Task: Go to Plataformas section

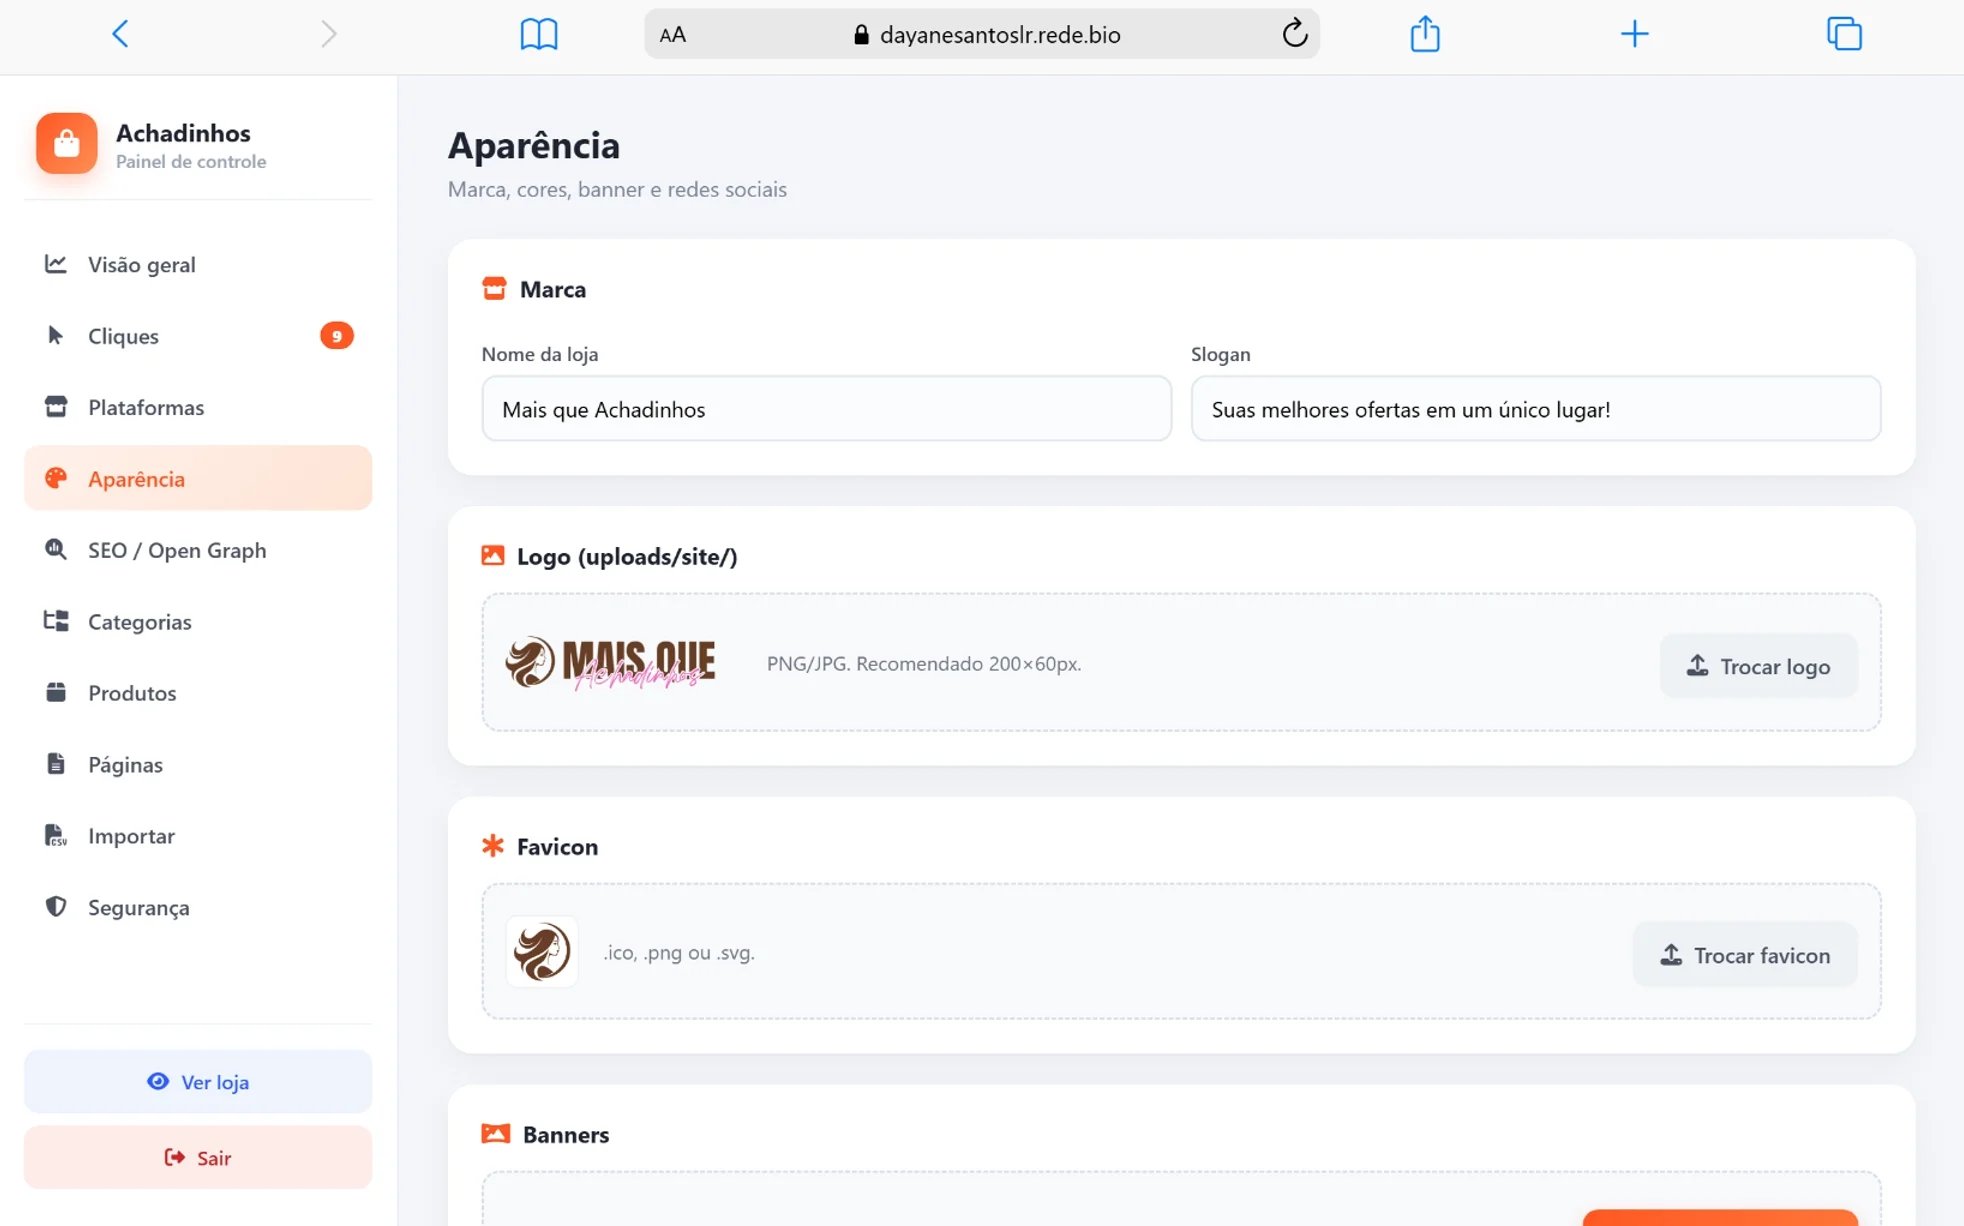Action: pyautogui.click(x=198, y=407)
